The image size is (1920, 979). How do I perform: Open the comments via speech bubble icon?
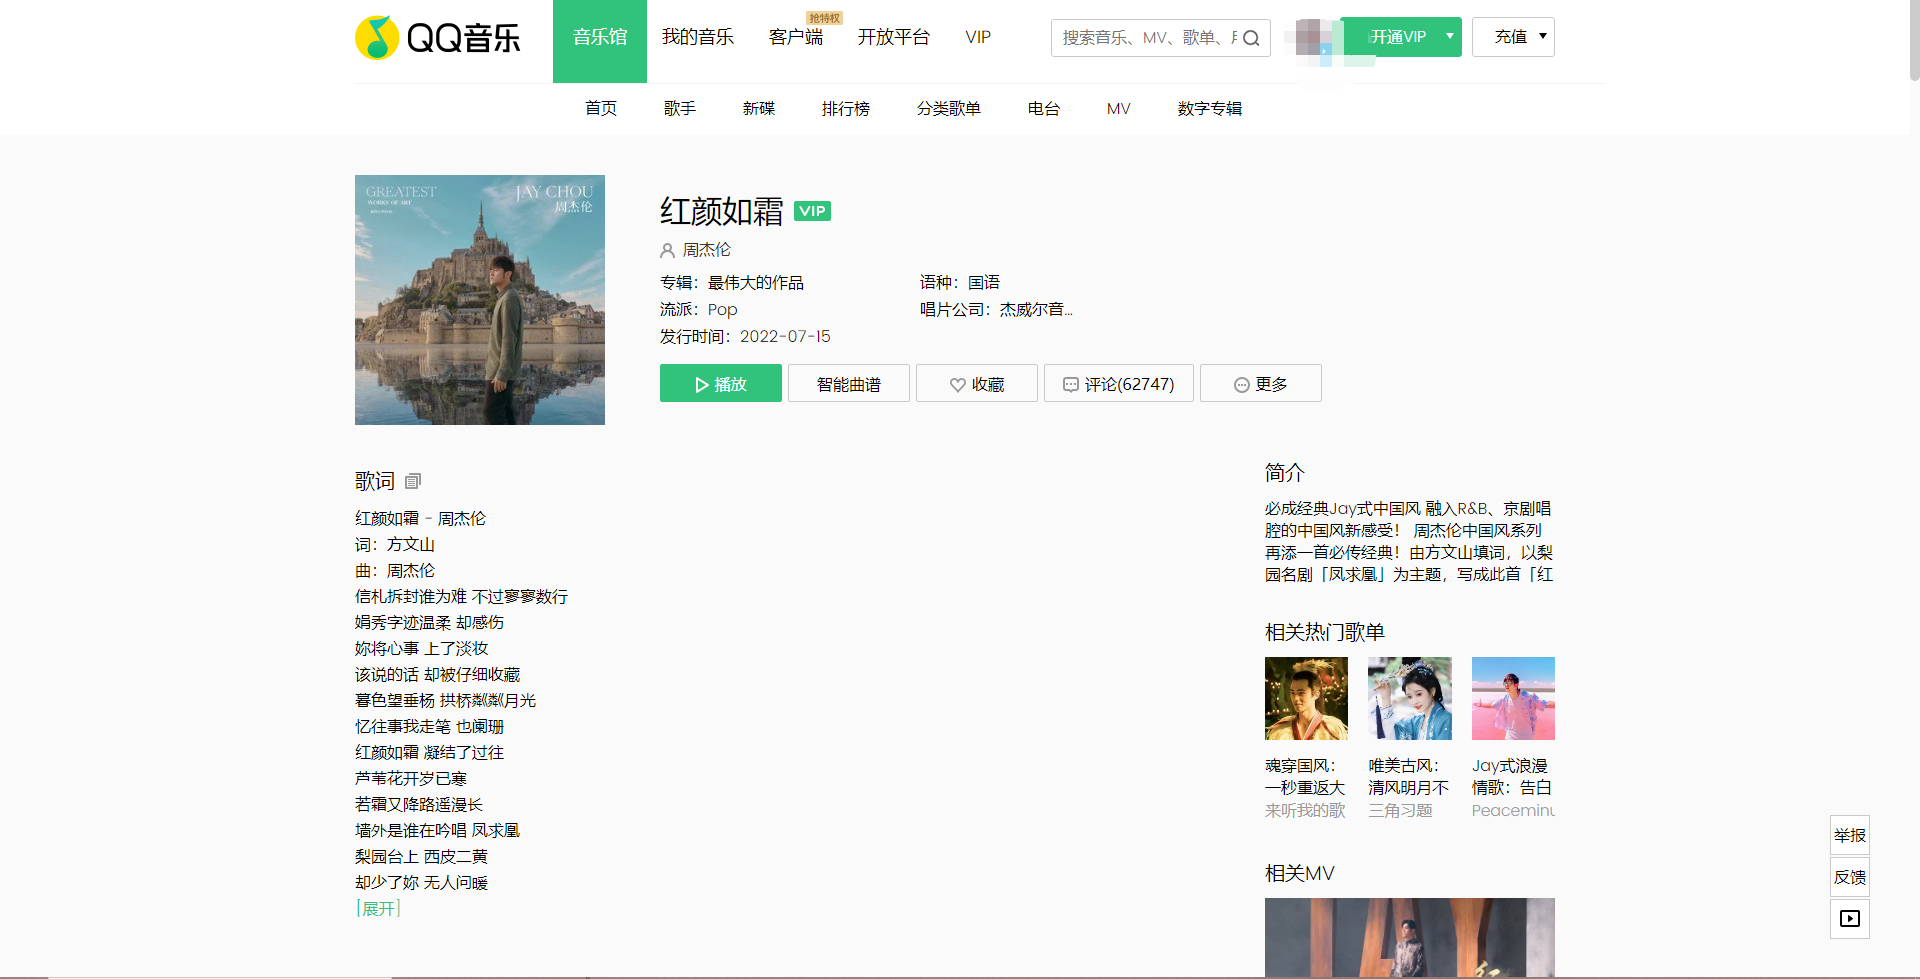pos(1071,384)
